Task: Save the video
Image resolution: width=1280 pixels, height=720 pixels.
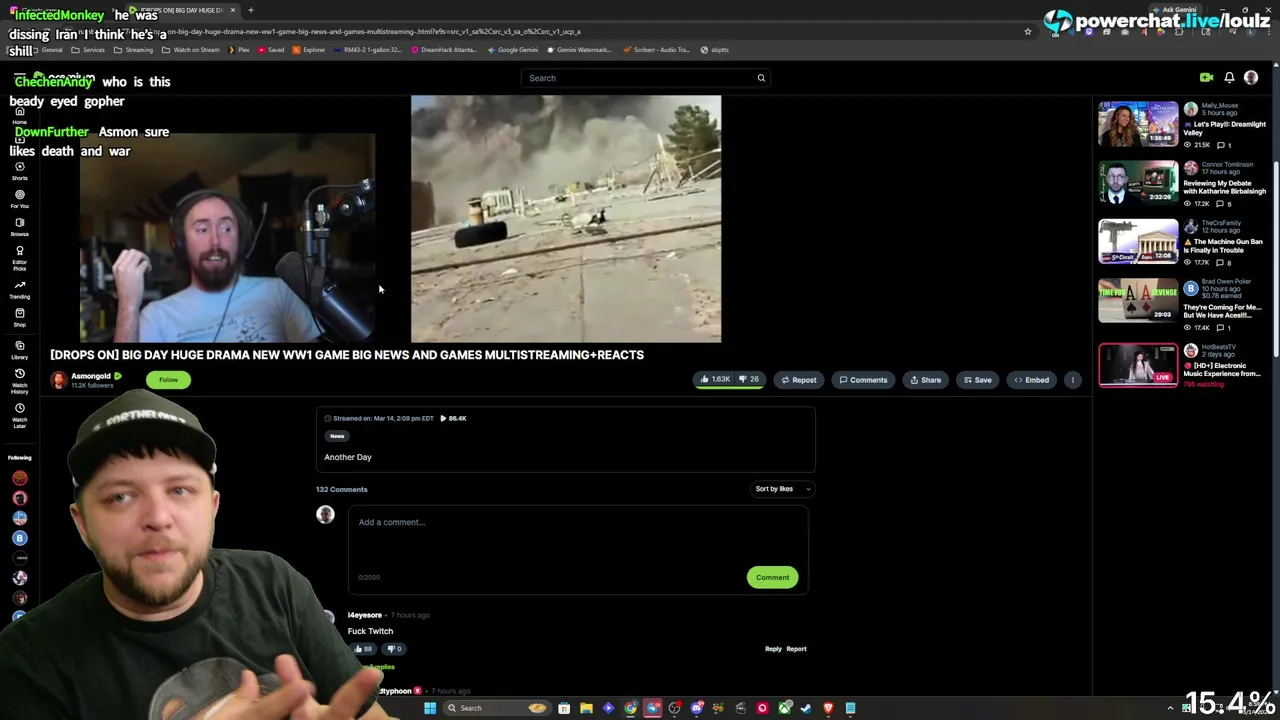Action: [977, 380]
